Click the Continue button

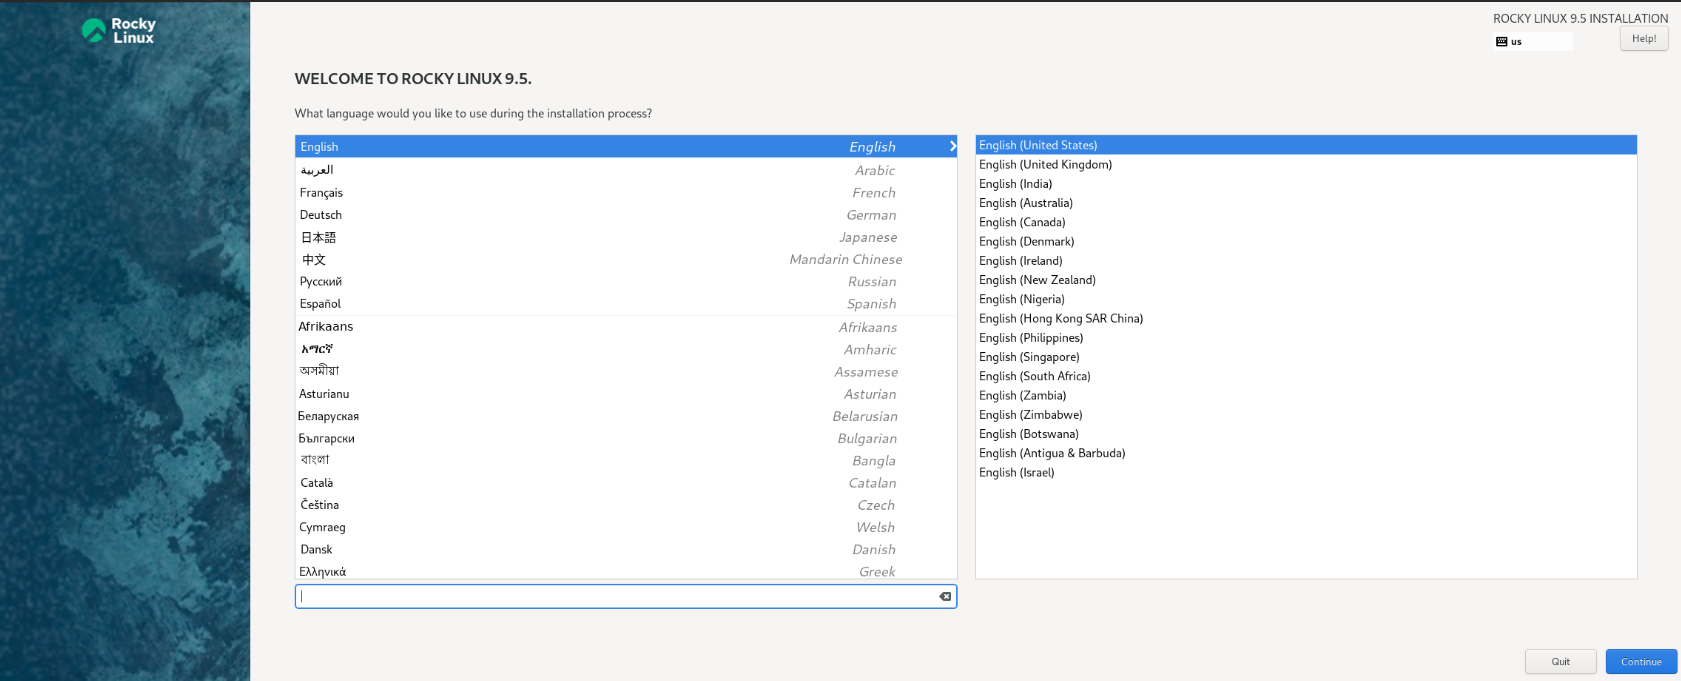[x=1641, y=661]
